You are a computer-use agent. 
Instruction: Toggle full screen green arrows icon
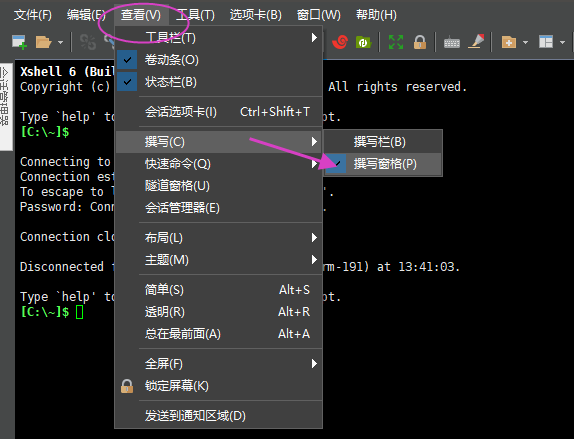(x=396, y=42)
